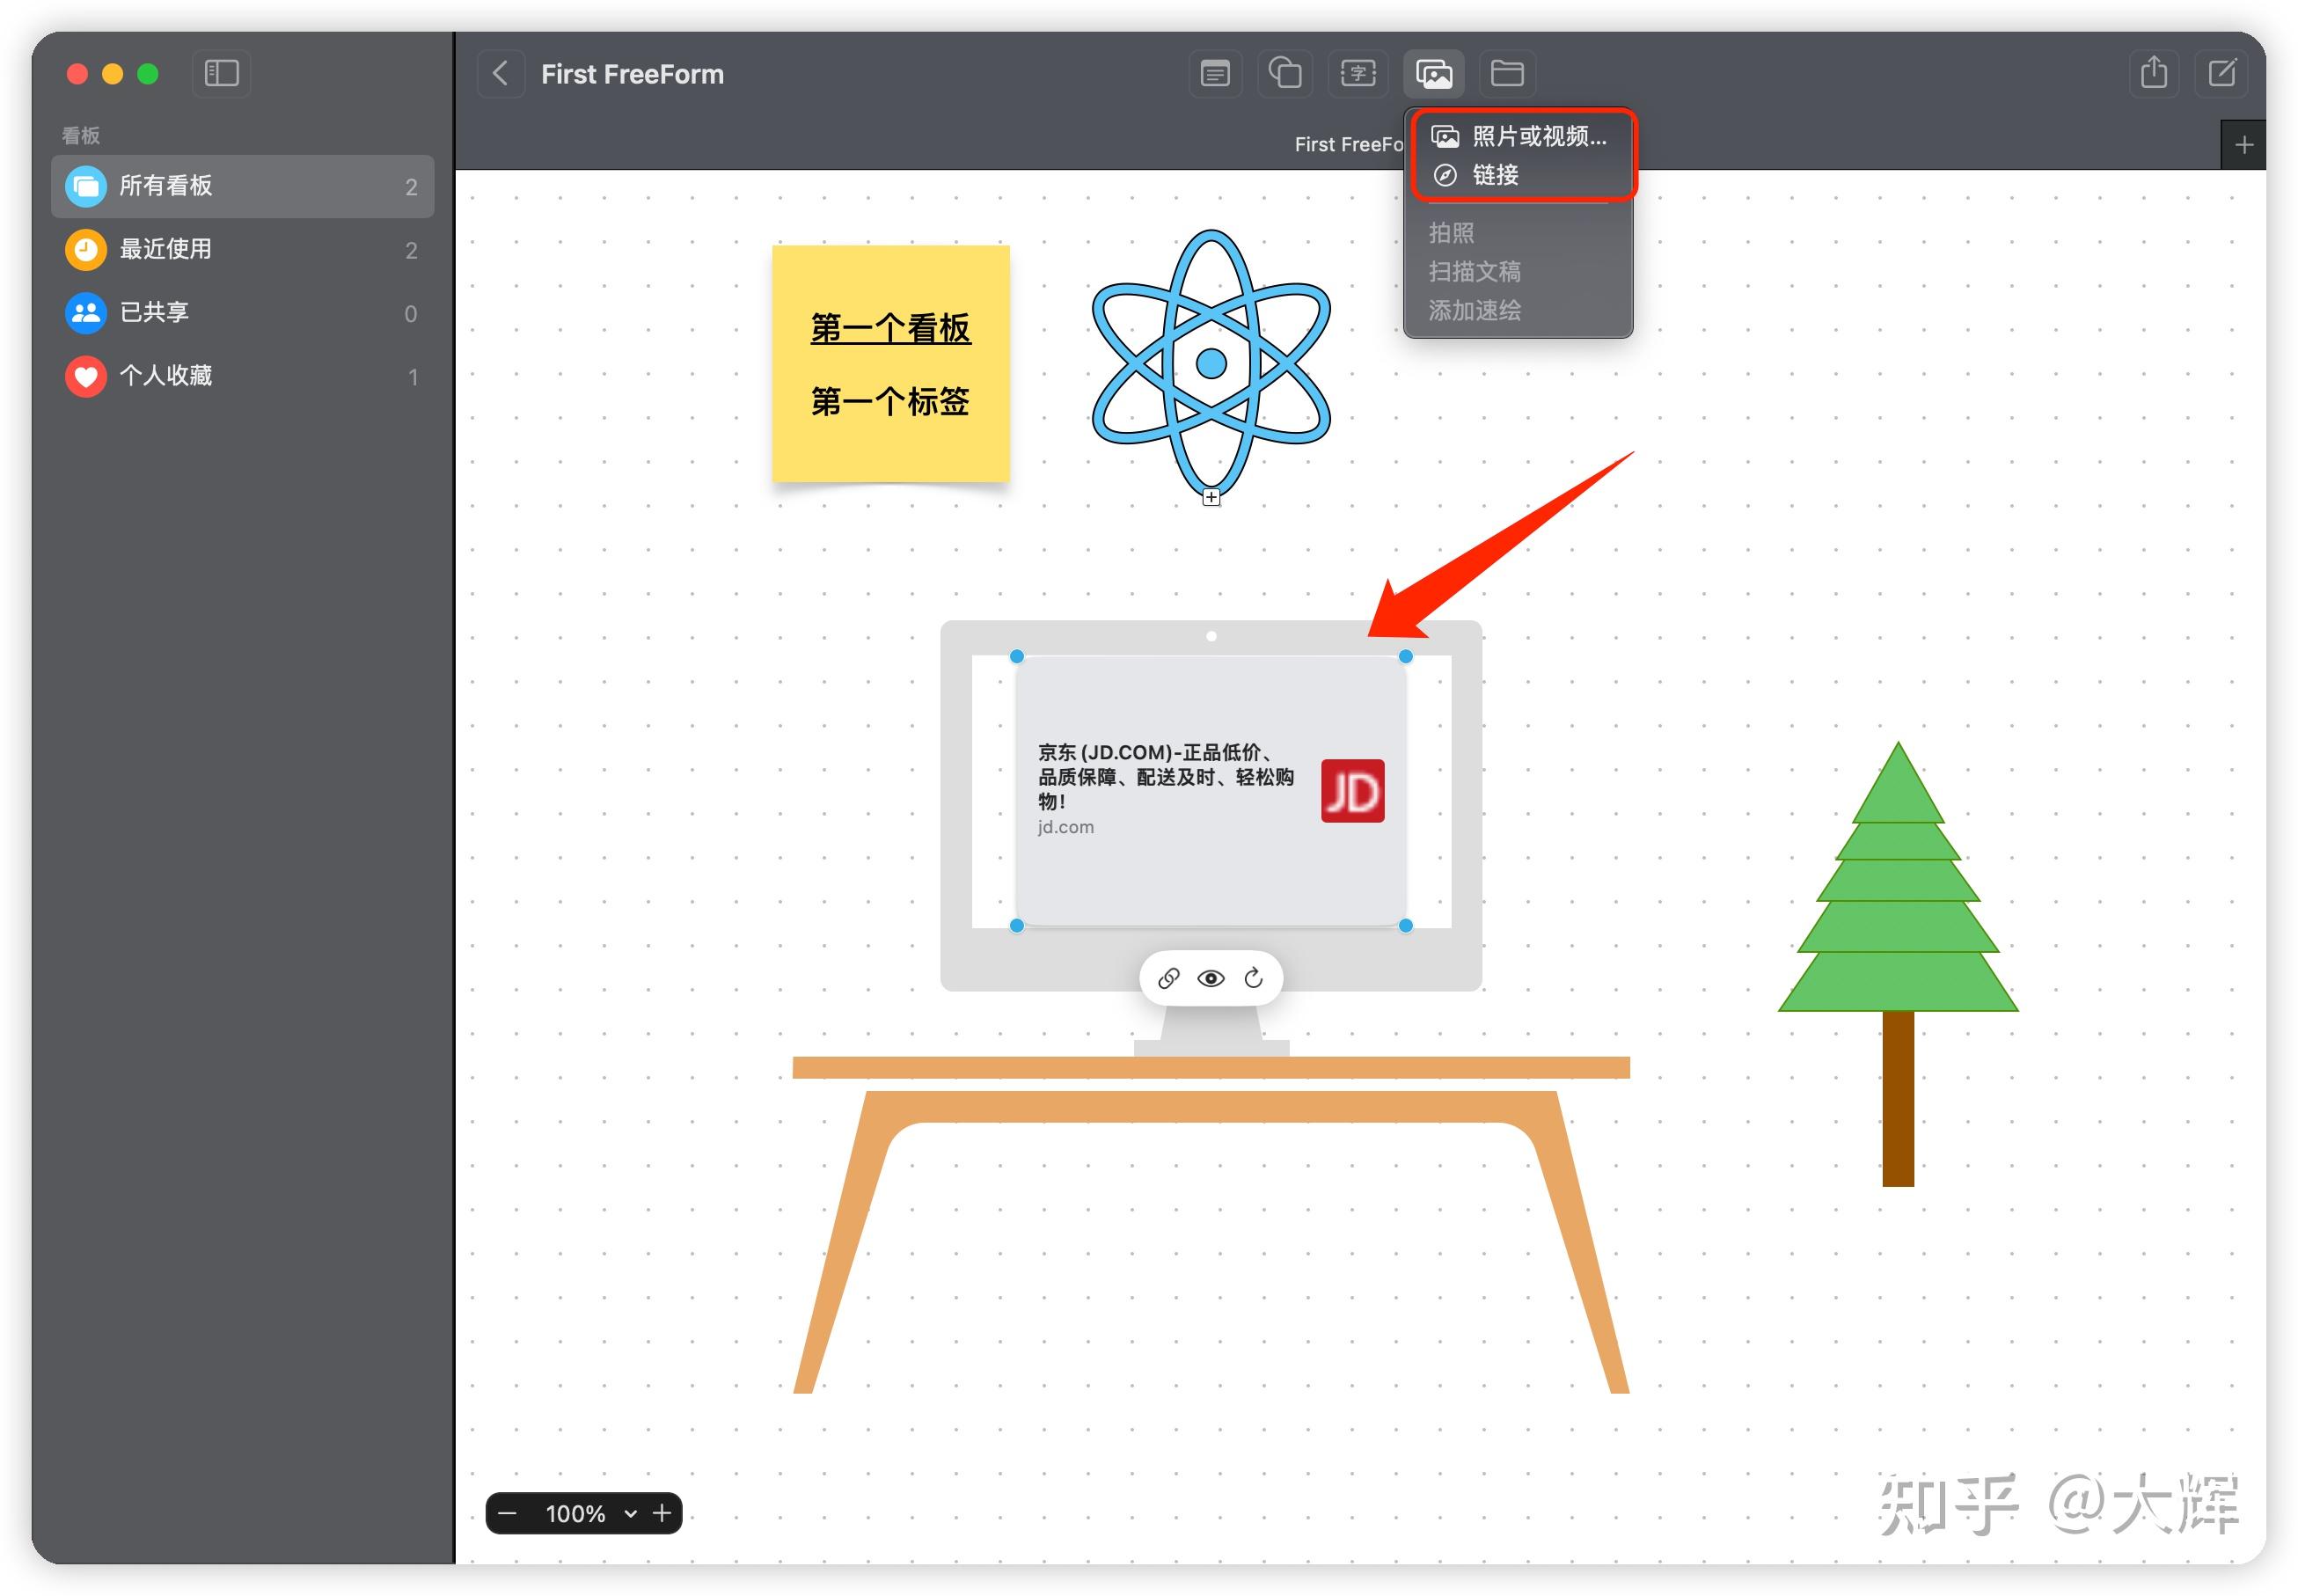Screen dimensions: 2298x1596
Task: Edit the link using the chain icon
Action: [x=1169, y=977]
